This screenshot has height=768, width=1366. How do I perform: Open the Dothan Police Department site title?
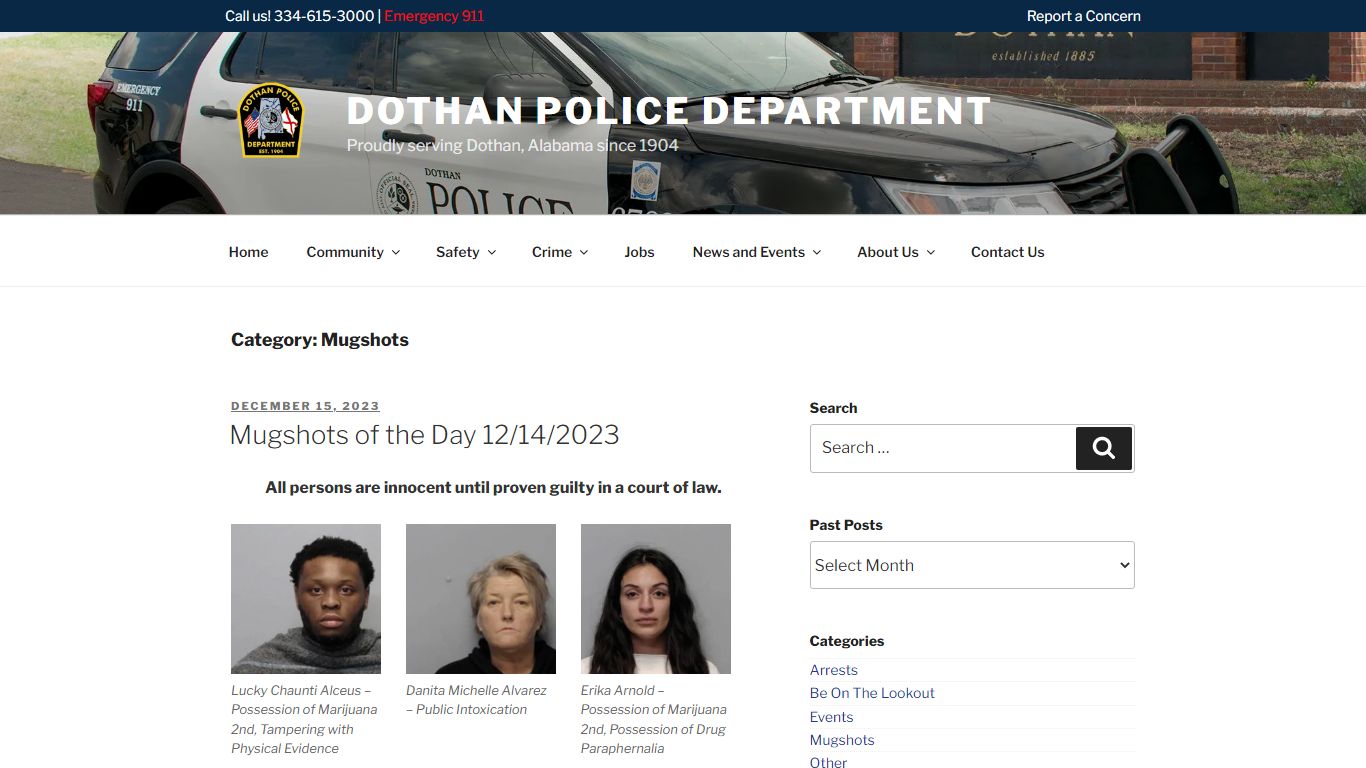click(669, 111)
